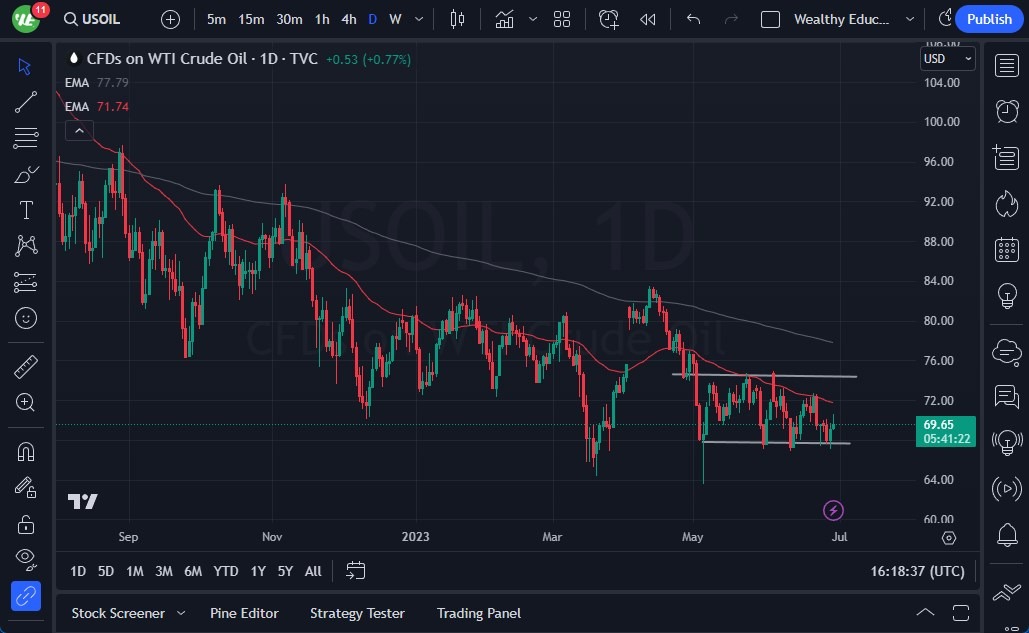1029x633 pixels.
Task: Toggle hide all drawings eye icon
Action: point(25,558)
